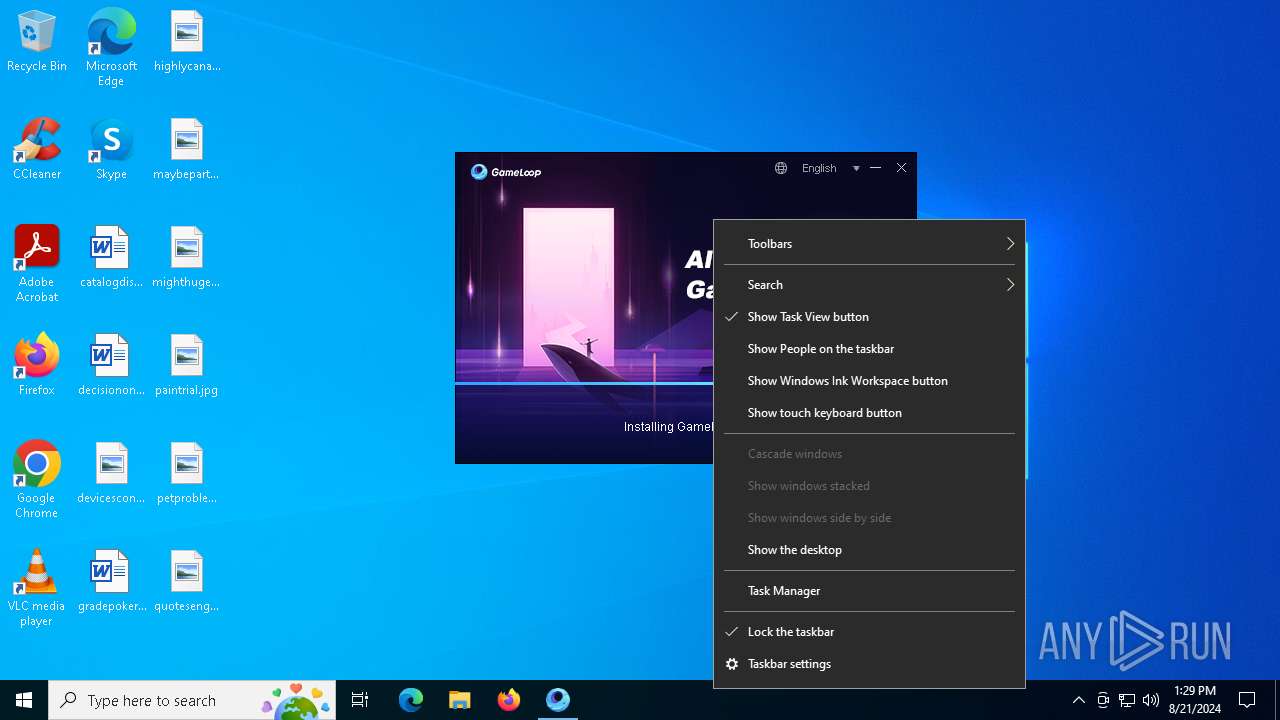Select the paintrial.jpg file icon
Image resolution: width=1280 pixels, height=720 pixels.
(187, 366)
